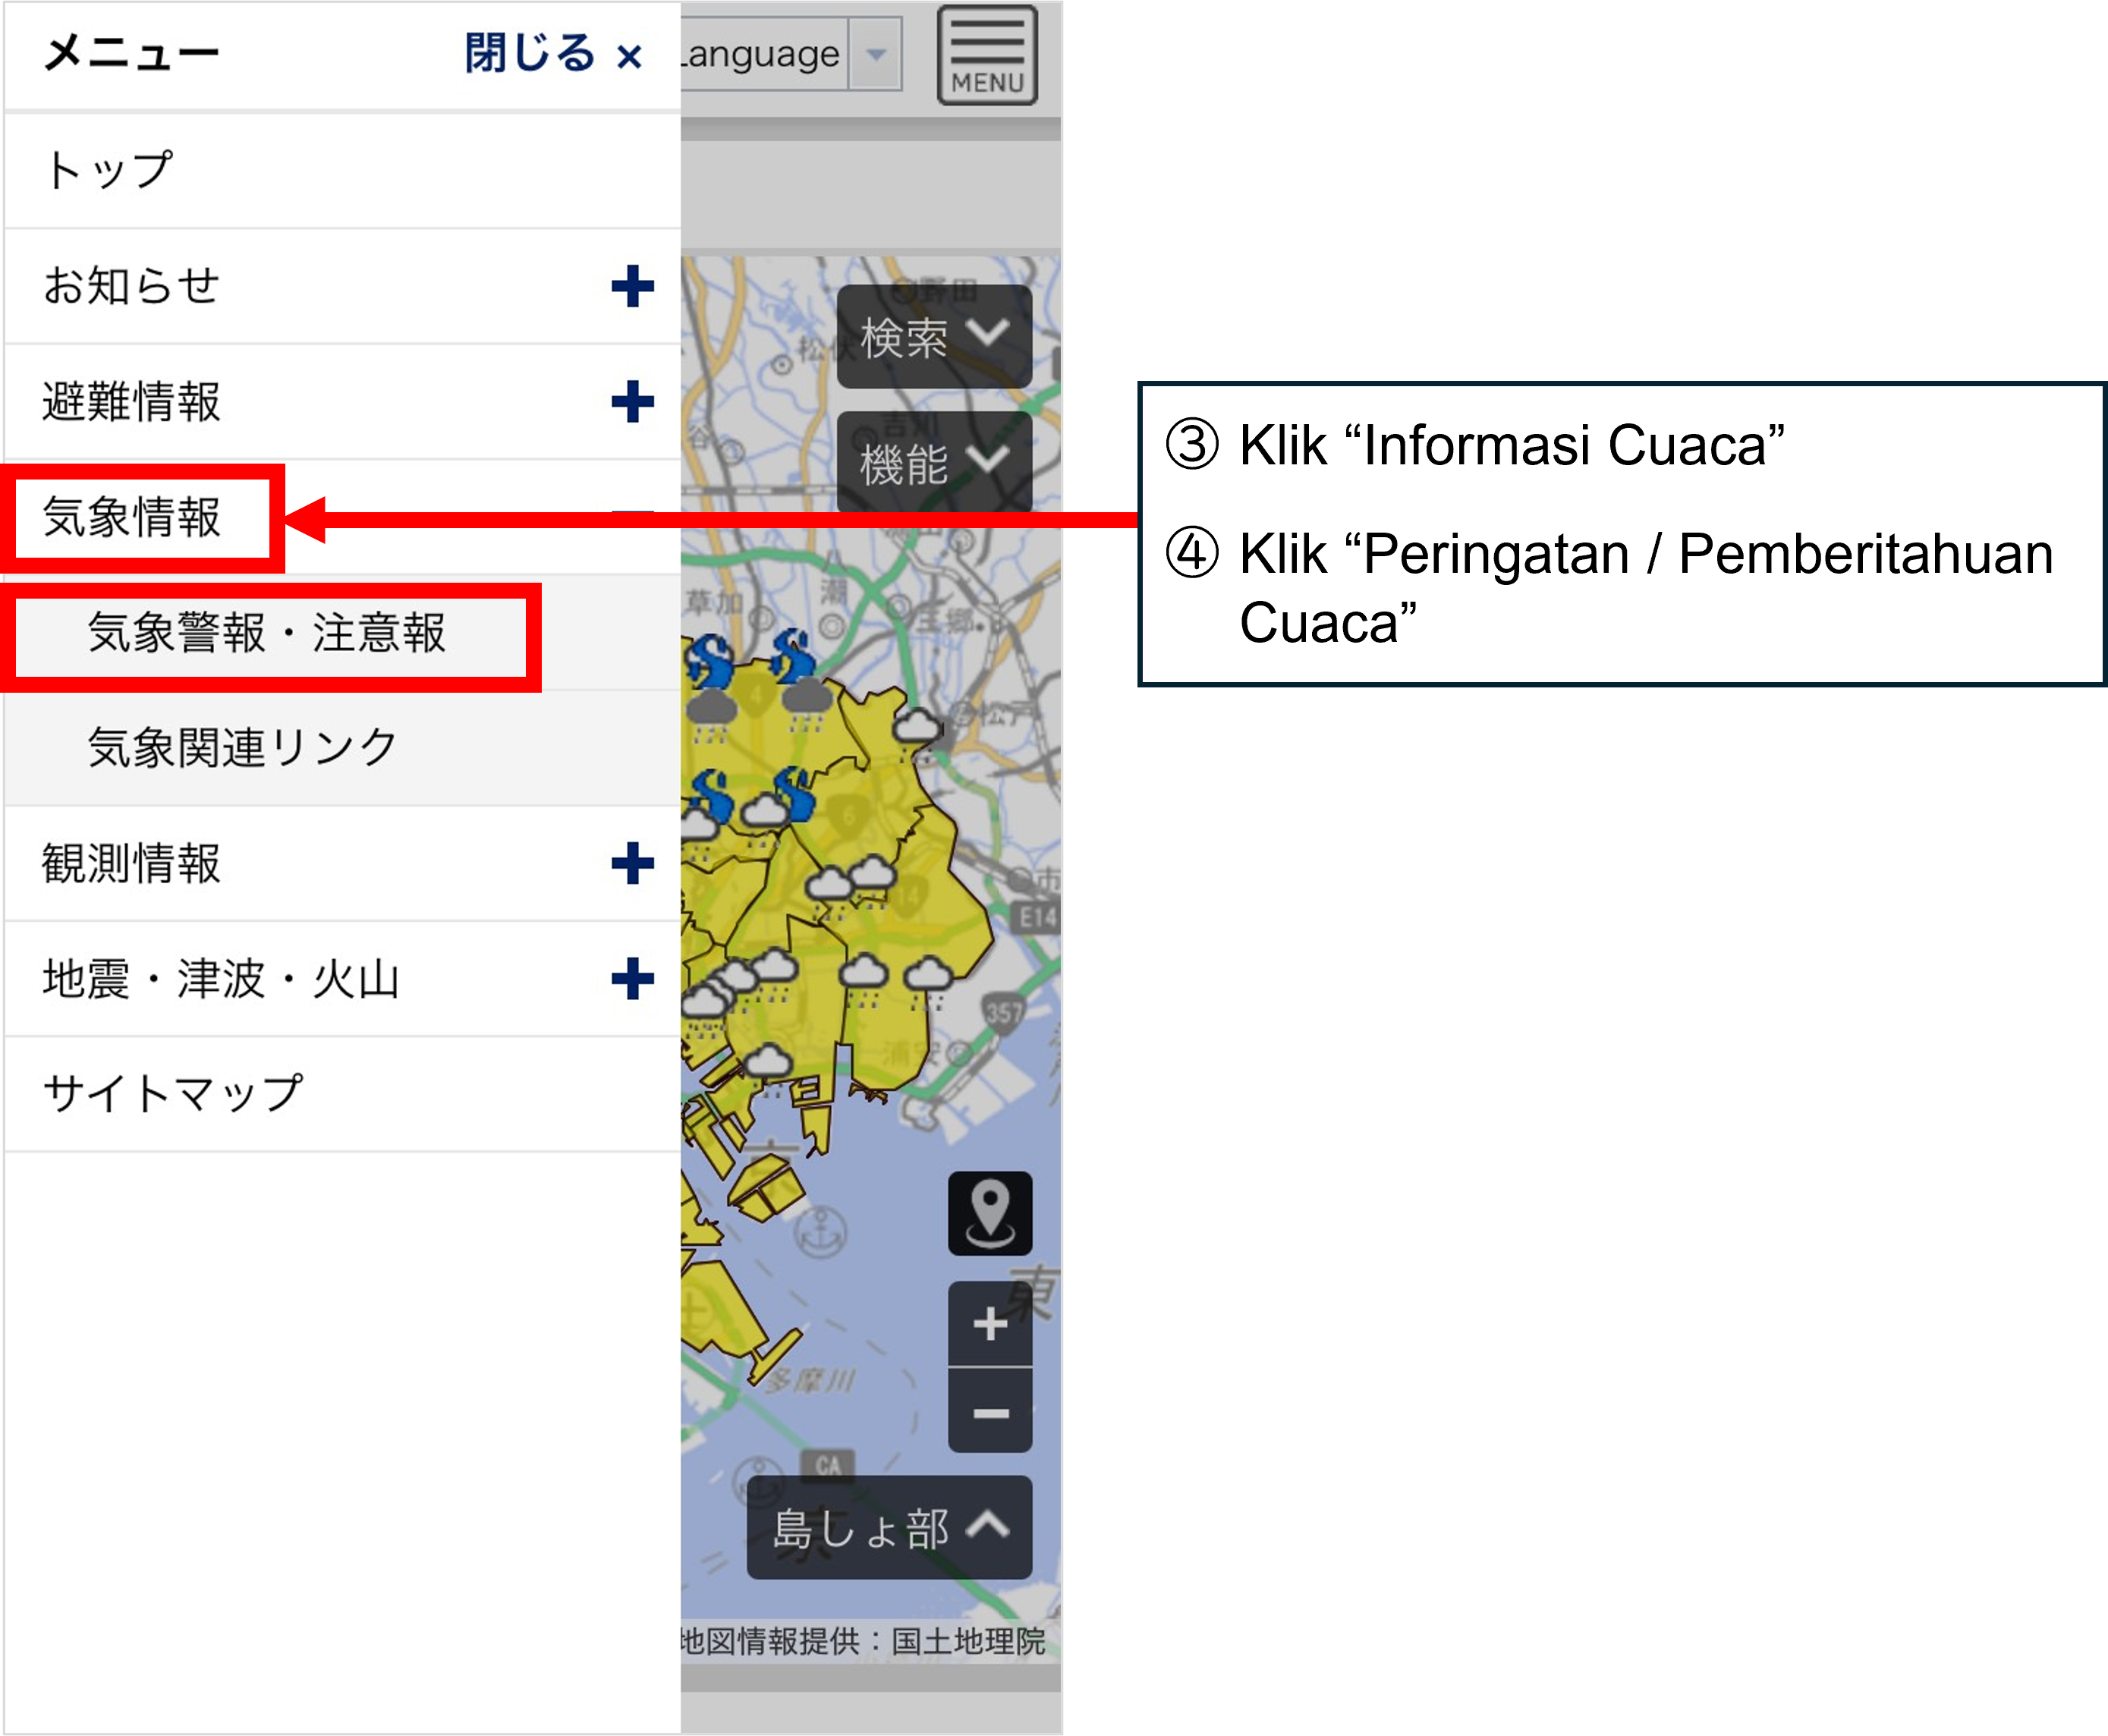Expand 避難情報 with its plus icon

coord(632,402)
